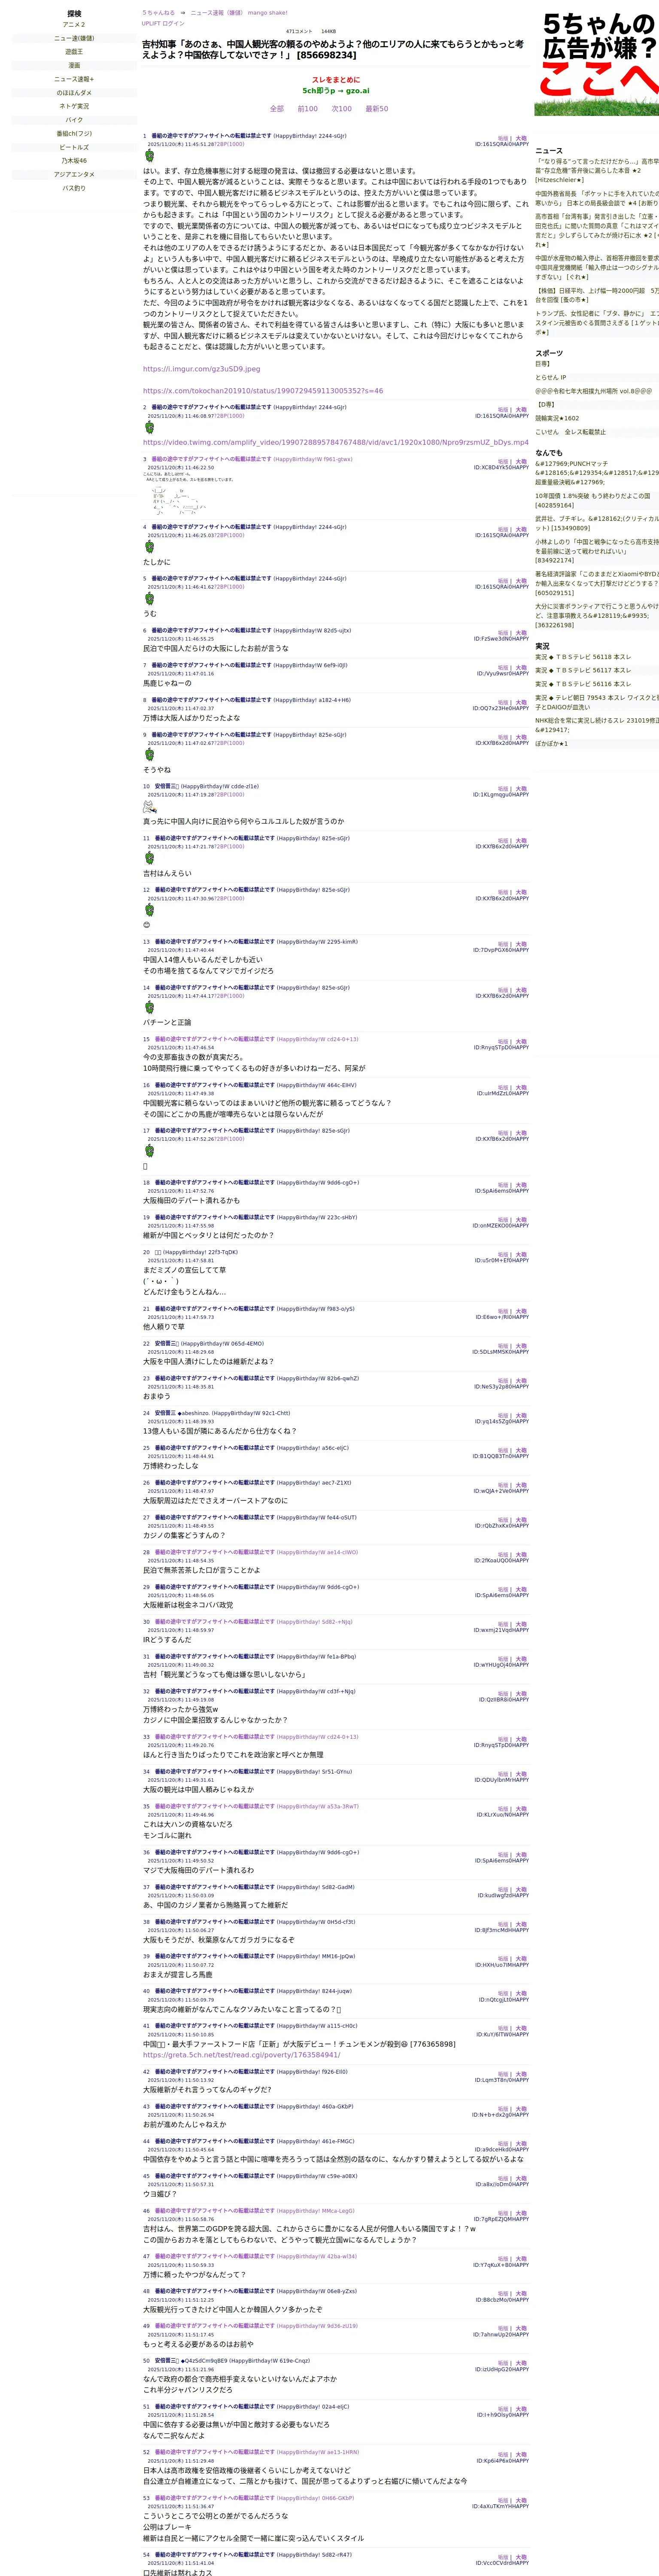Click the 大砲 link on post 20
This screenshot has width=659, height=2576.
click(x=521, y=1255)
